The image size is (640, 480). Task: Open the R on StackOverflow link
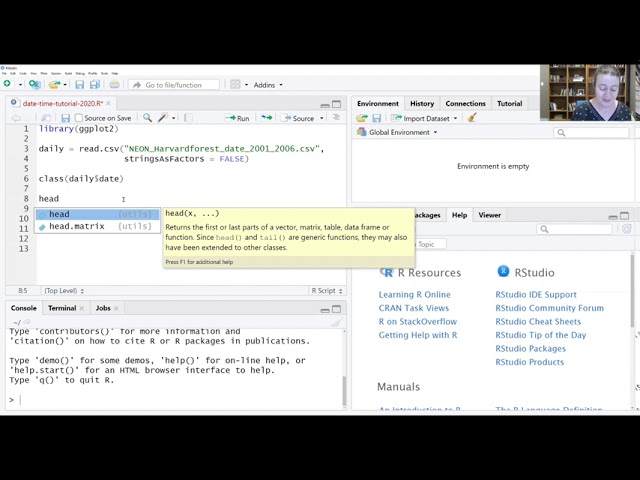(418, 322)
